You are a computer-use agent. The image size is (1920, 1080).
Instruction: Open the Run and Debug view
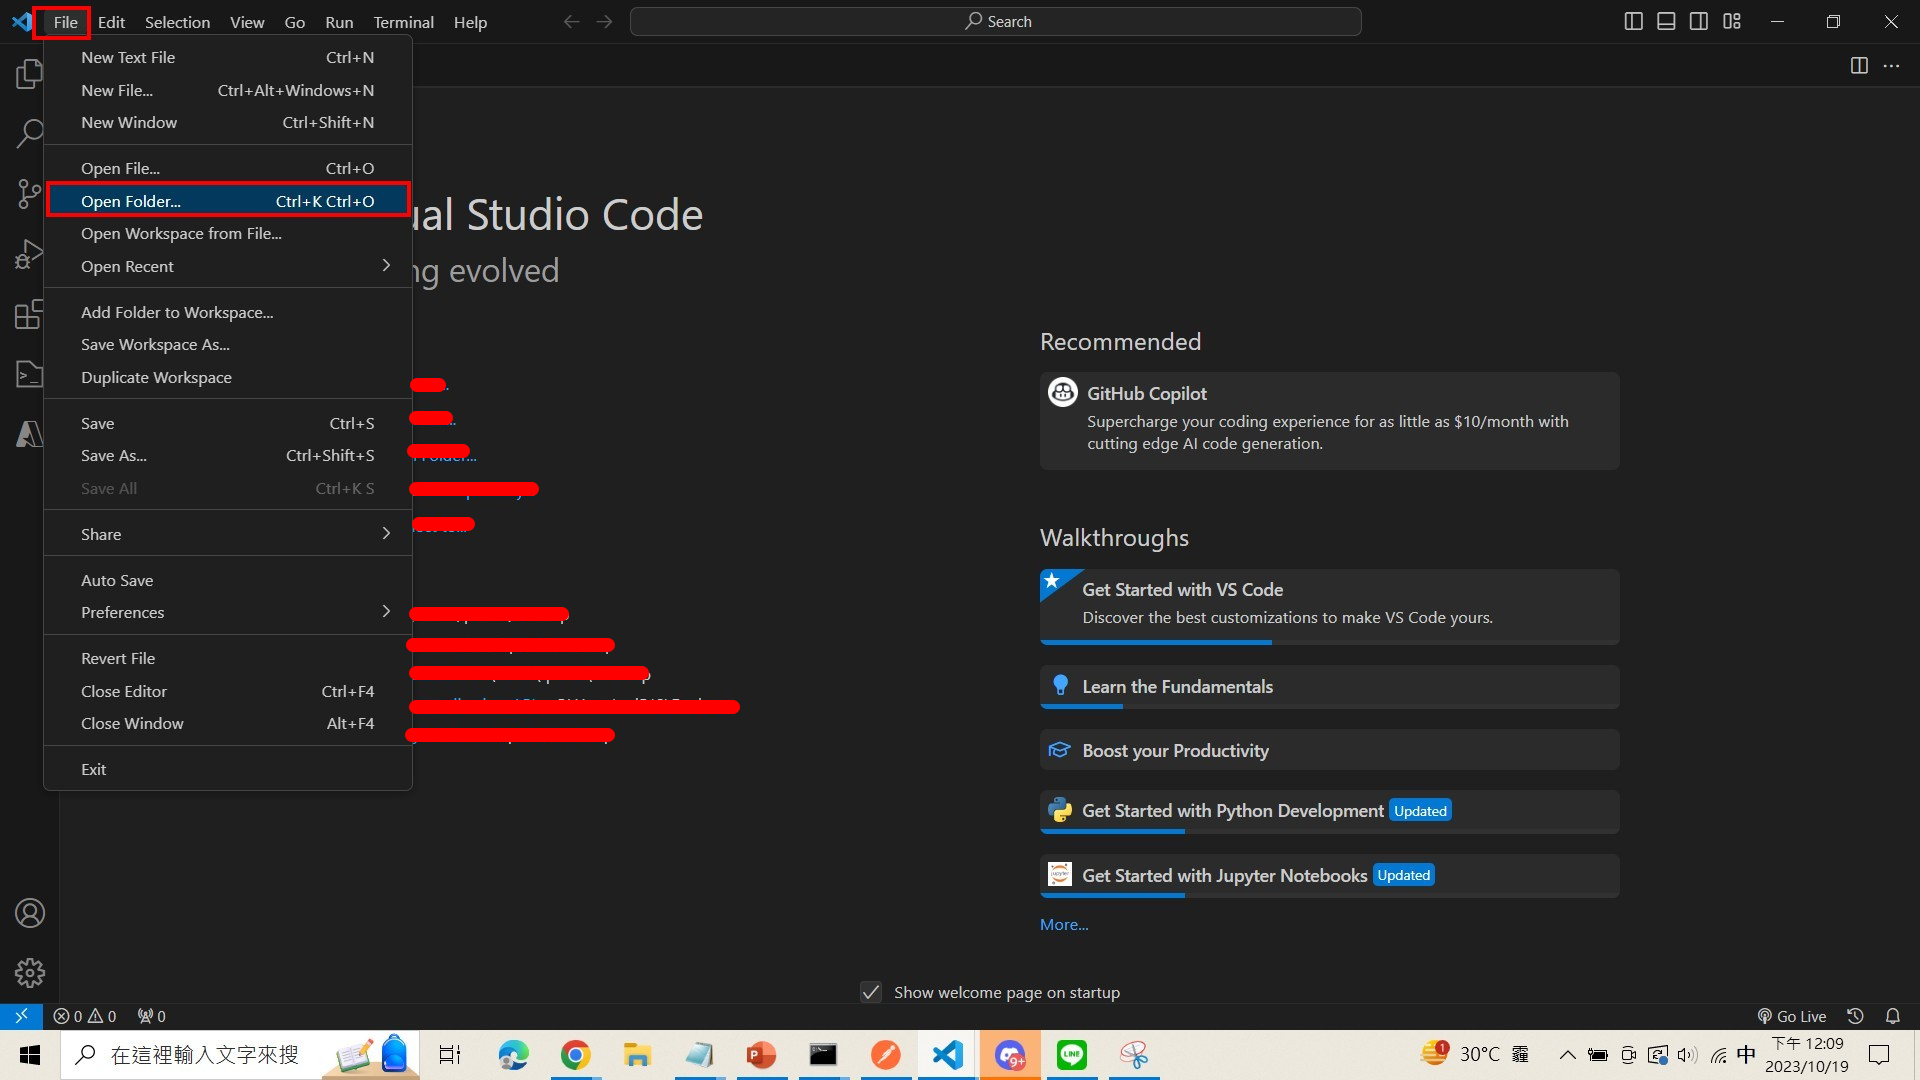[x=30, y=254]
